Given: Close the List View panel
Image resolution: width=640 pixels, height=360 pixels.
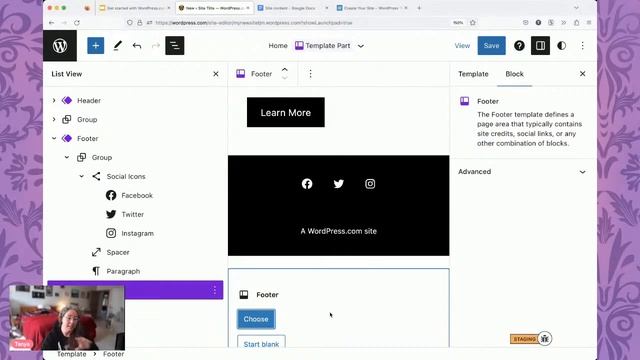Looking at the screenshot, I should pyautogui.click(x=216, y=74).
